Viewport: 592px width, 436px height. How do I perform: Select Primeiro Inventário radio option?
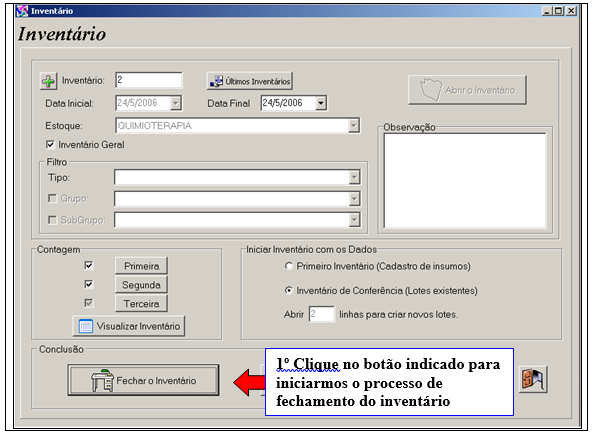(289, 266)
